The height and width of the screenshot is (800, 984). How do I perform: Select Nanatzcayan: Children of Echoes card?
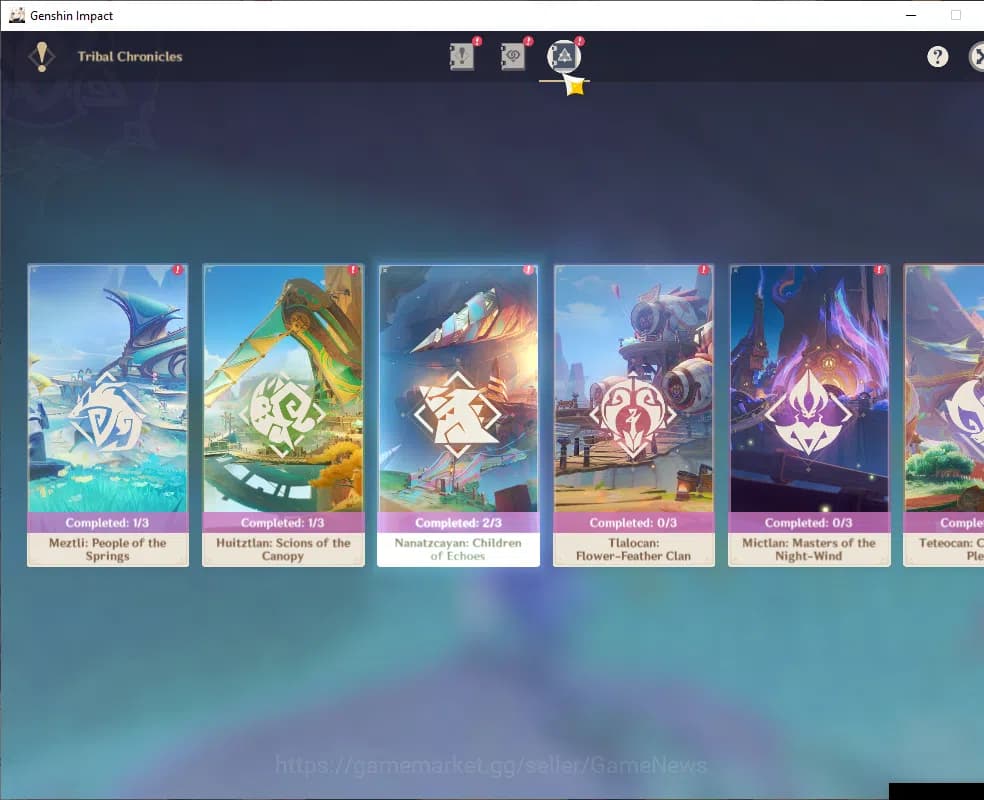coord(458,415)
